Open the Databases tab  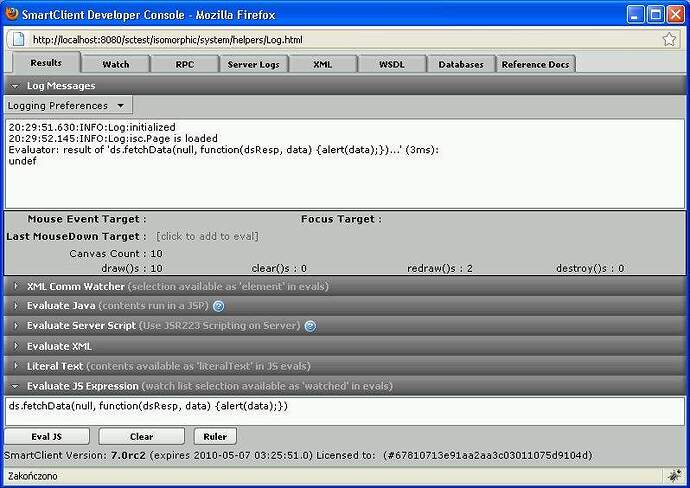461,64
